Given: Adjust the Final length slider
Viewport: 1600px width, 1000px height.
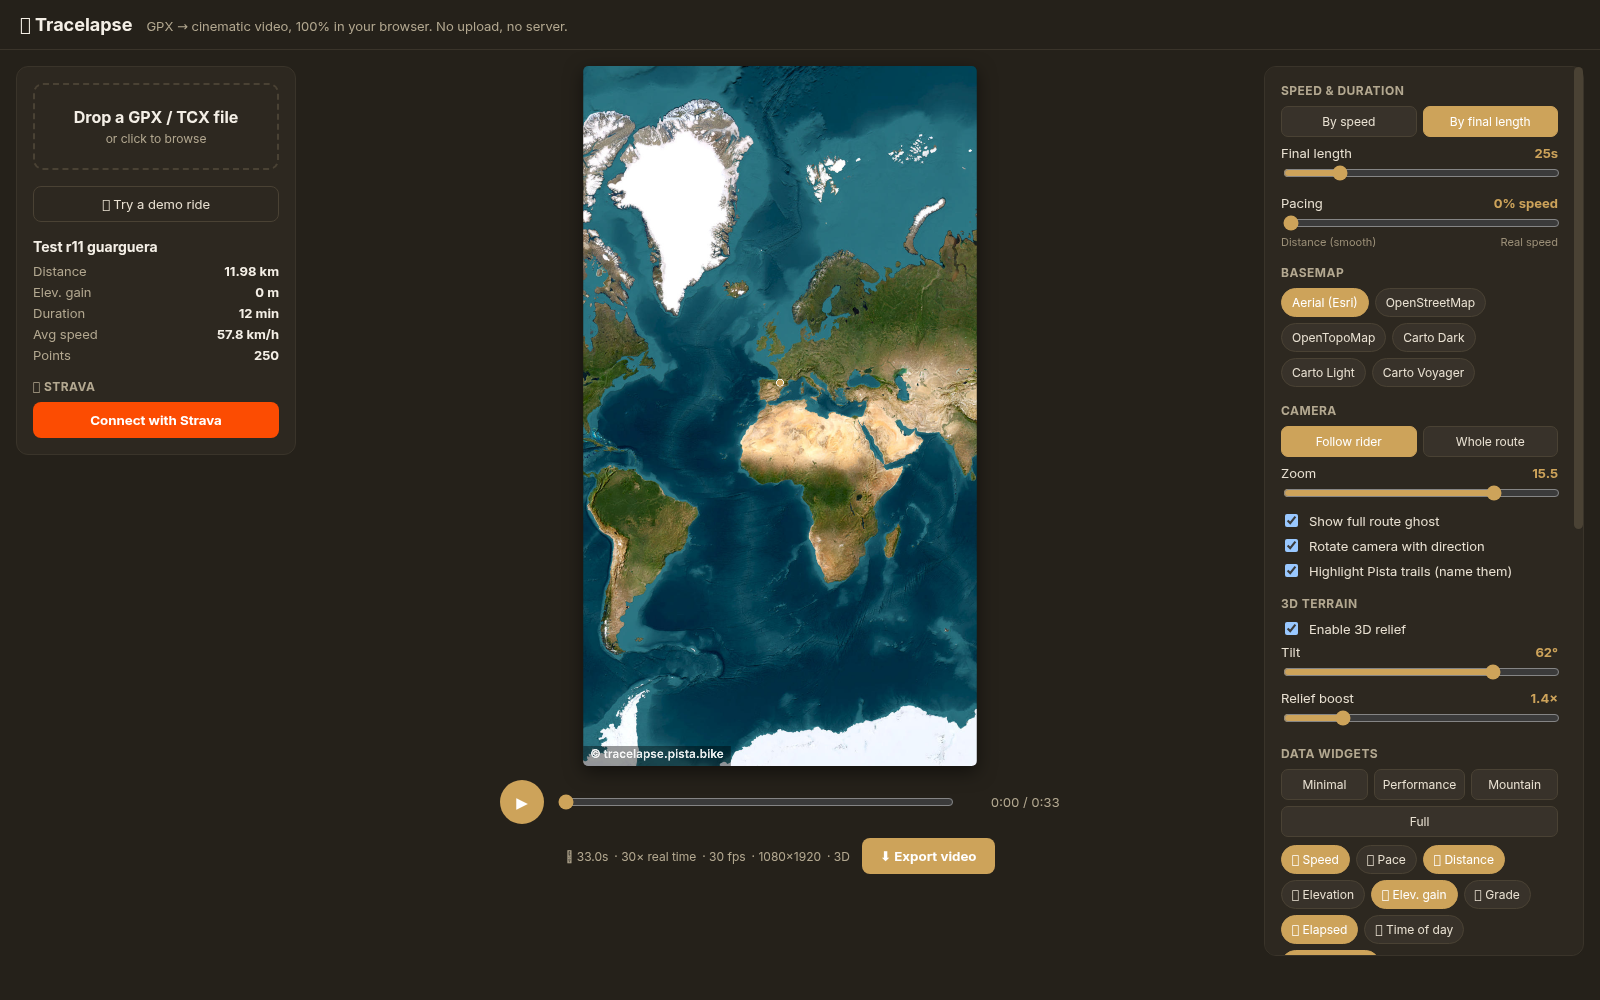Looking at the screenshot, I should click(1420, 173).
